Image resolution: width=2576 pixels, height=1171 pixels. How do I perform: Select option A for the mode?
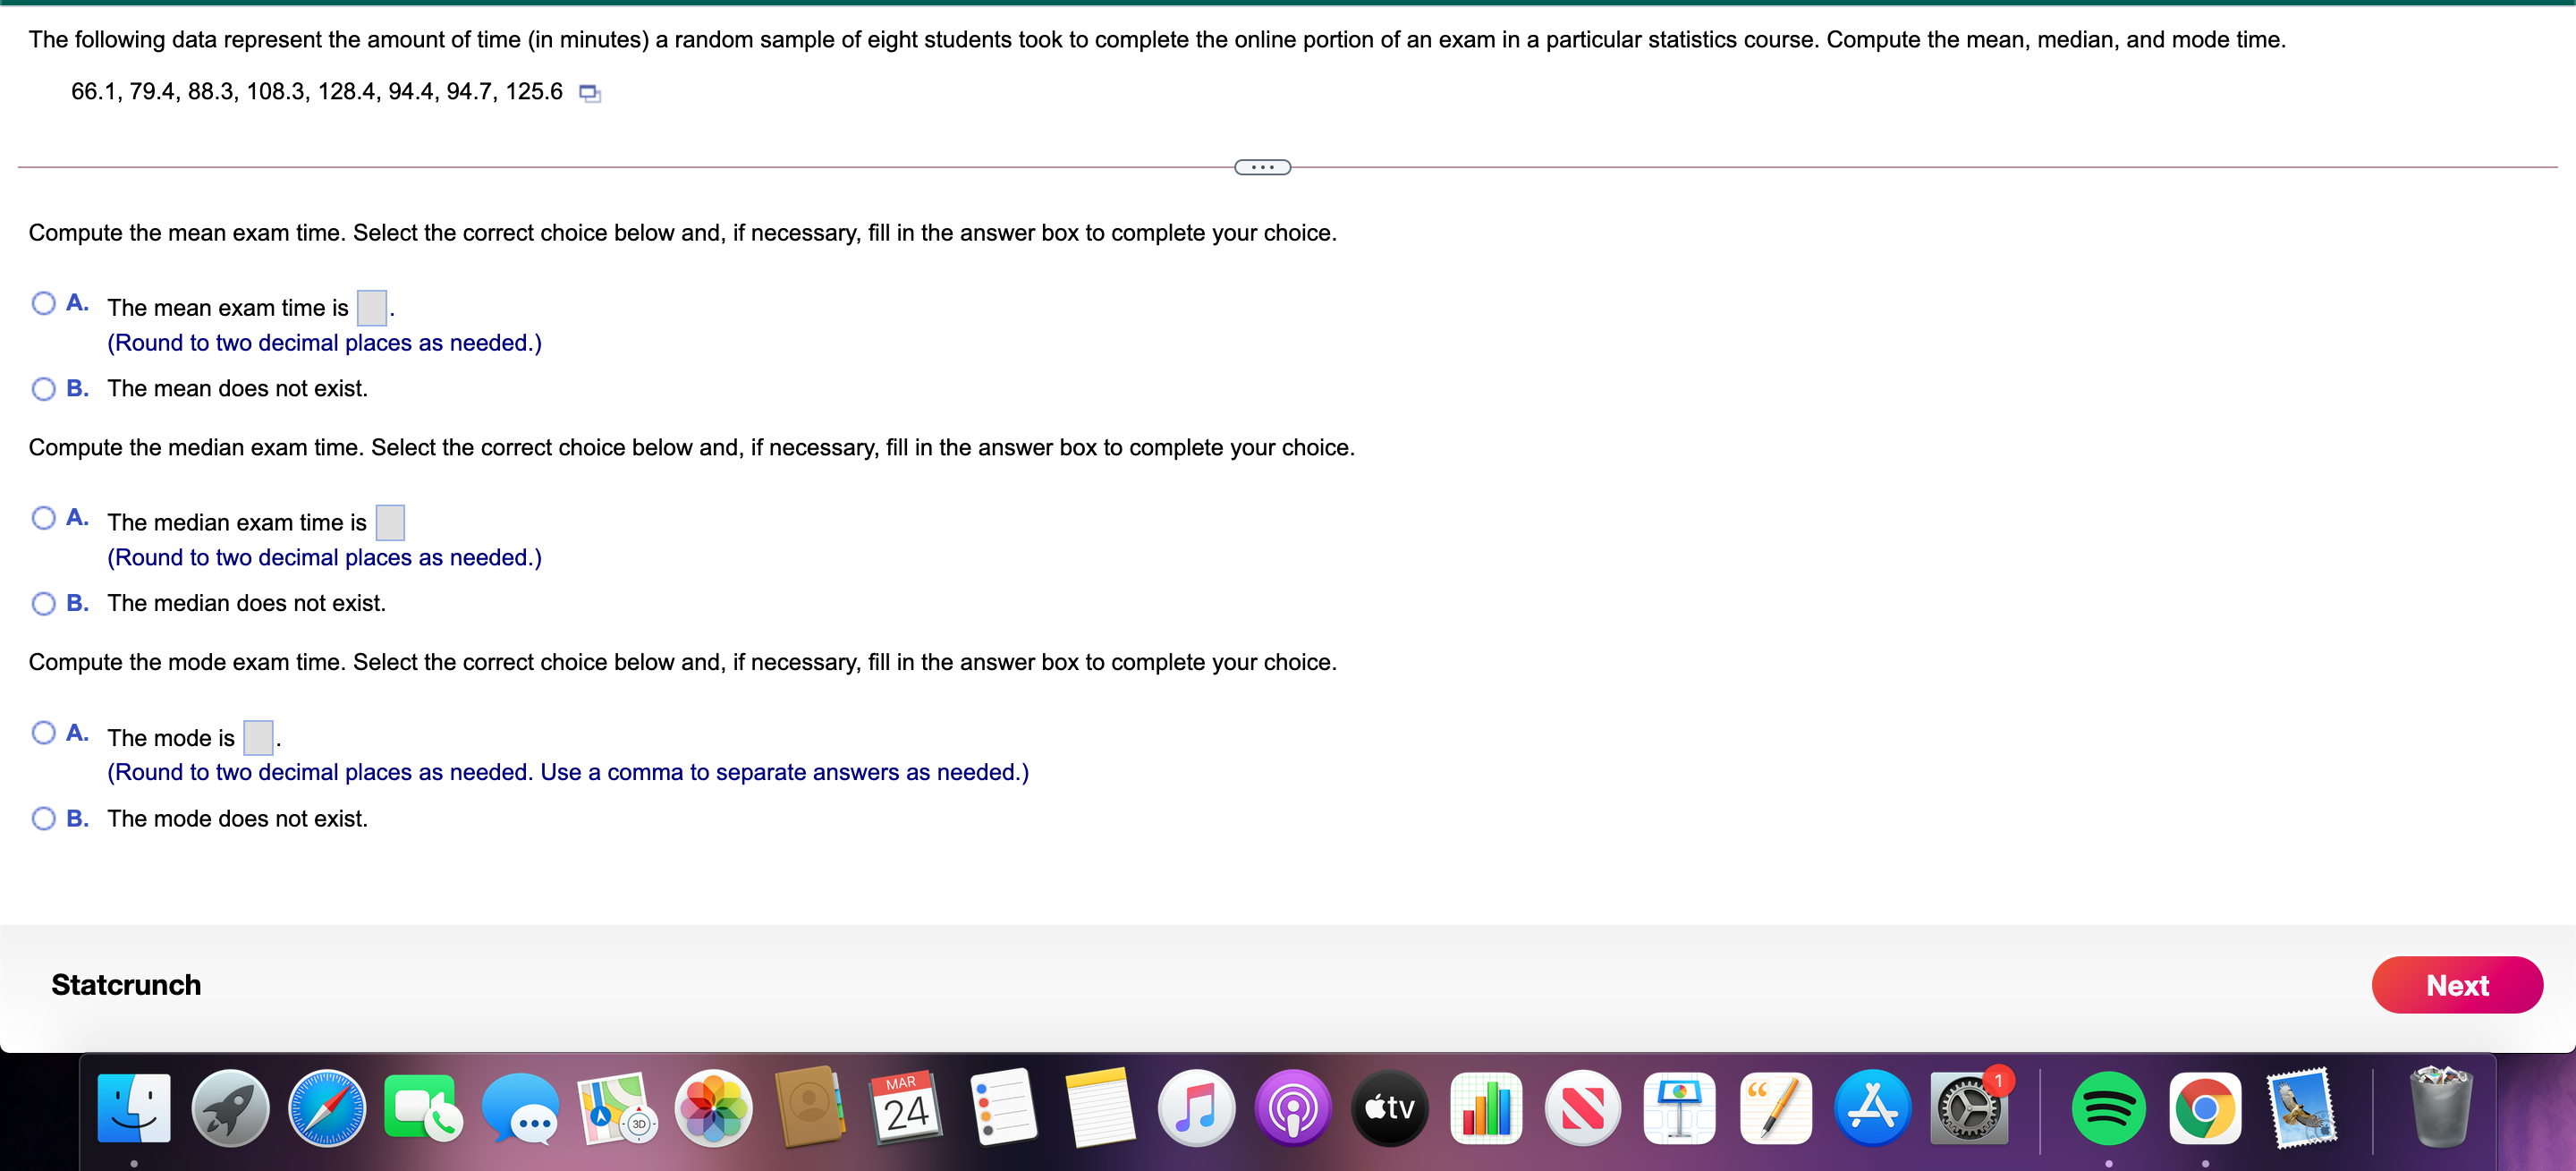tap(43, 733)
